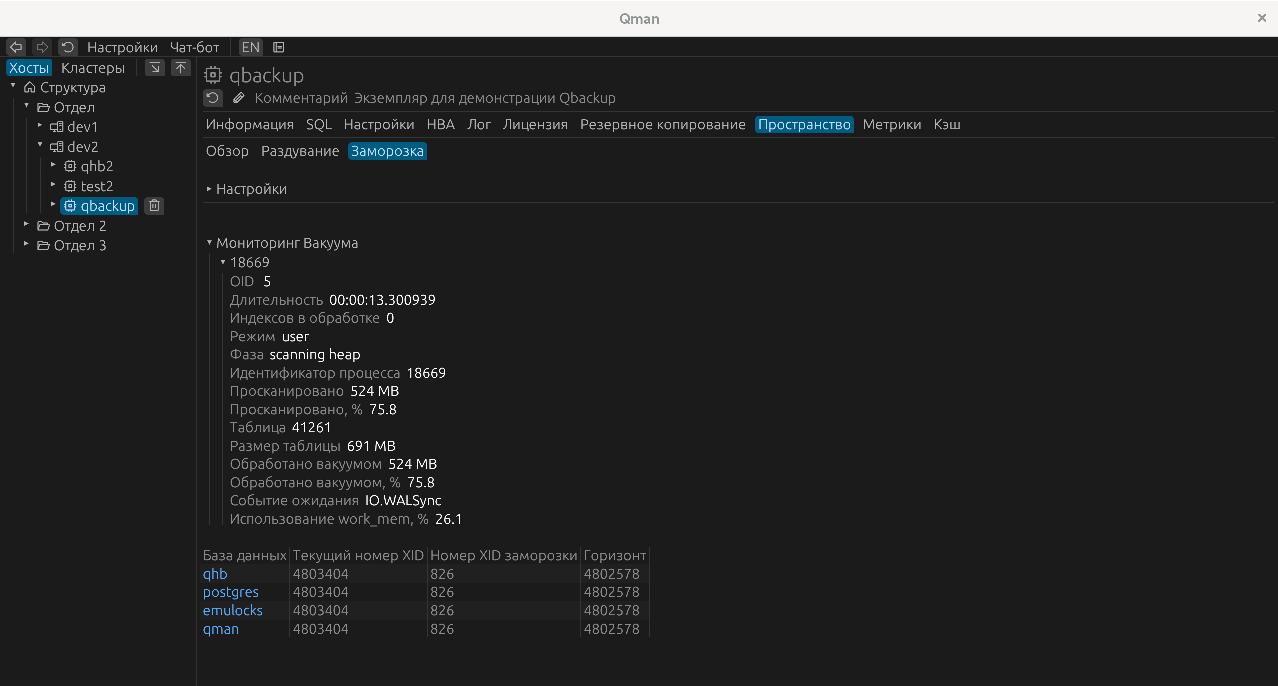Viewport: 1278px width, 686px height.
Task: Click the up-arrow icon beside Кластеры
Action: click(181, 68)
